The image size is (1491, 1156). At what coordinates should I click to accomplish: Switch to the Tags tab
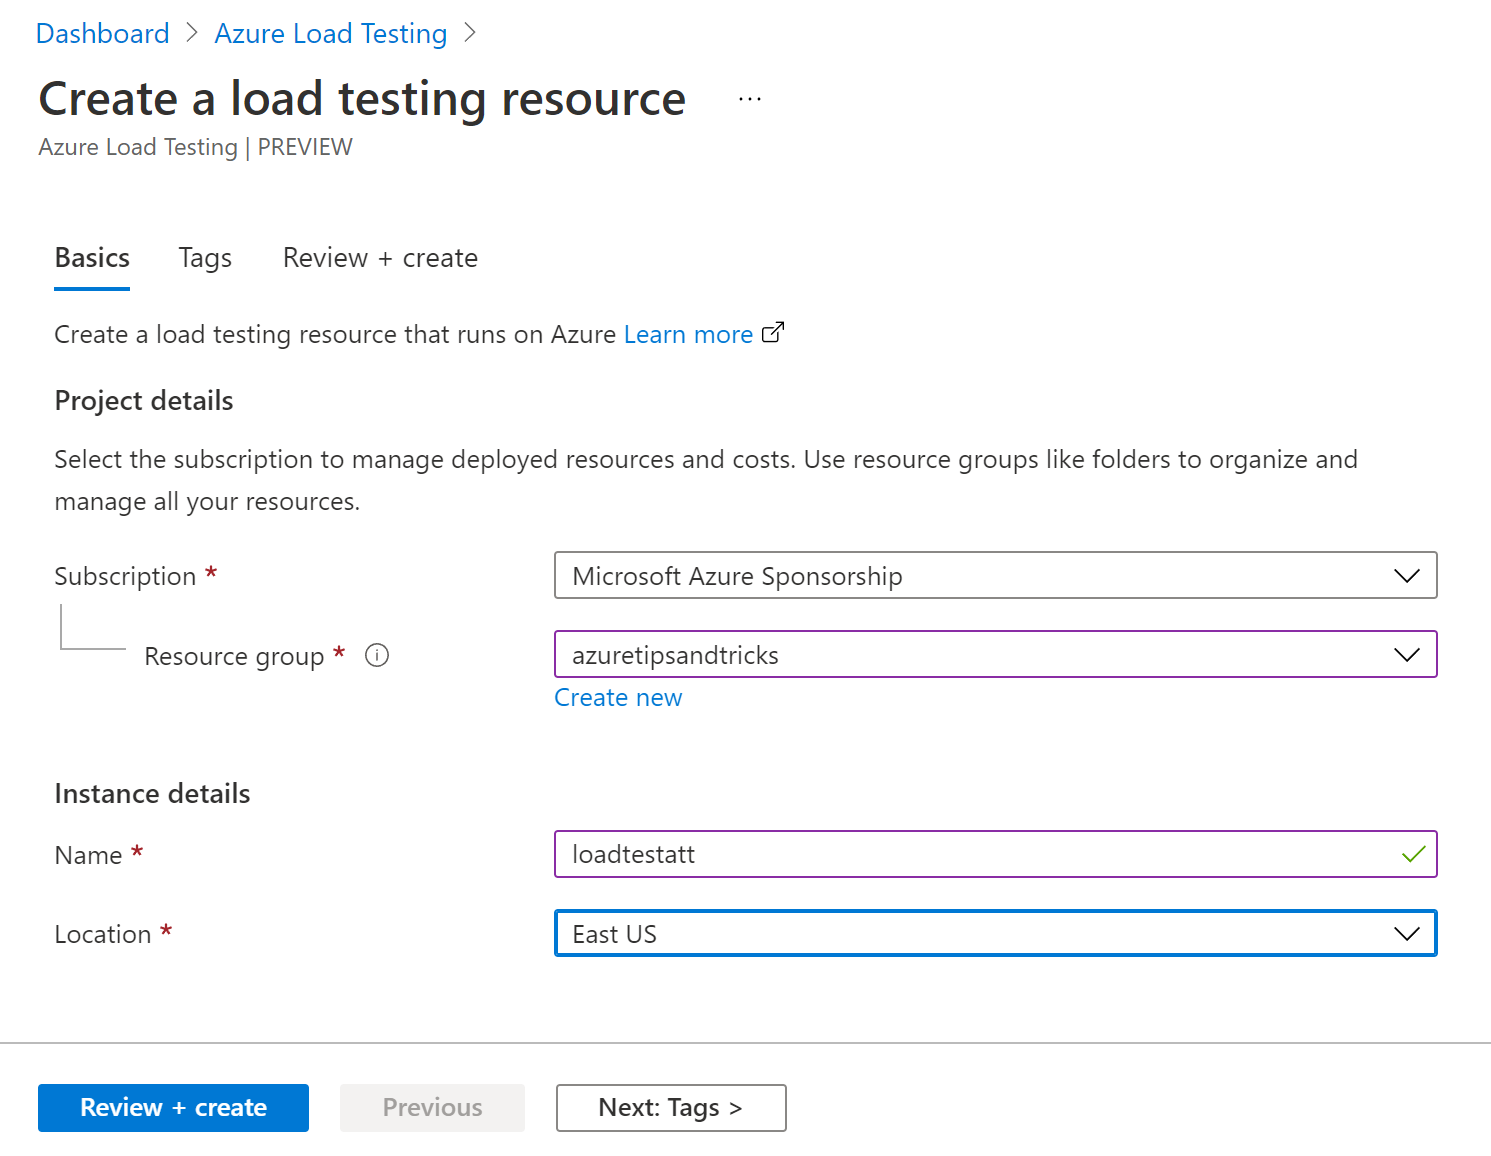[x=205, y=258]
